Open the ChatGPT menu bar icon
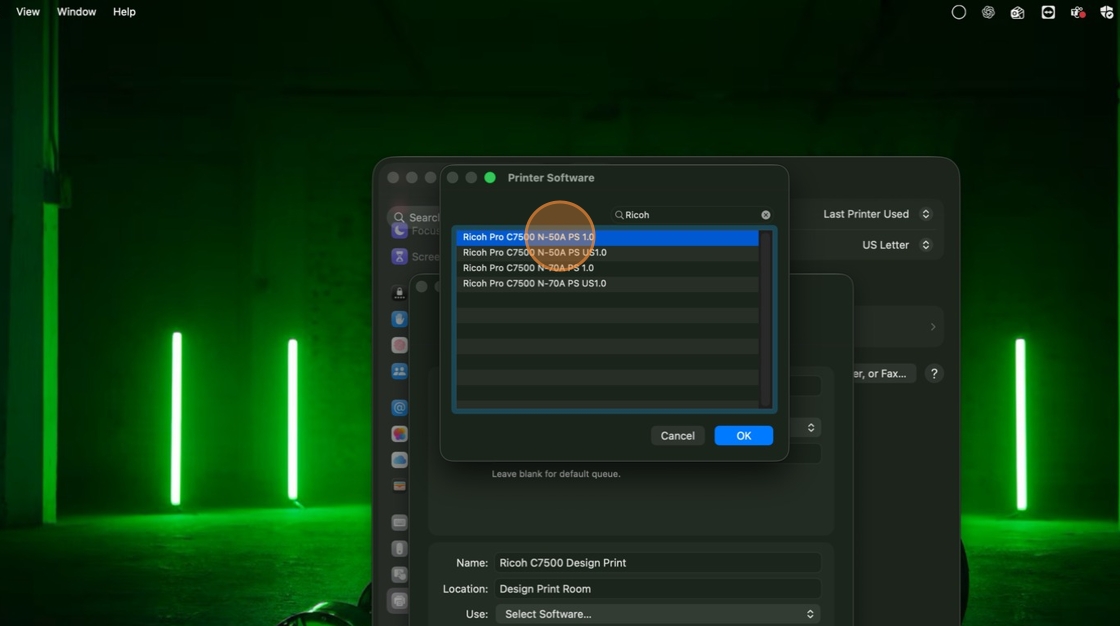The height and width of the screenshot is (626, 1120). (x=988, y=12)
